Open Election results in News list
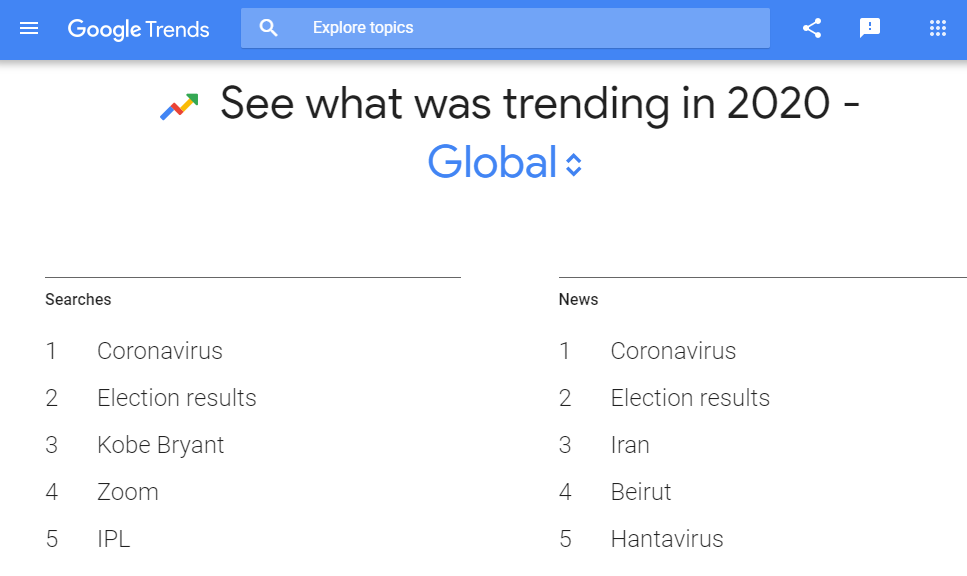 [x=690, y=398]
